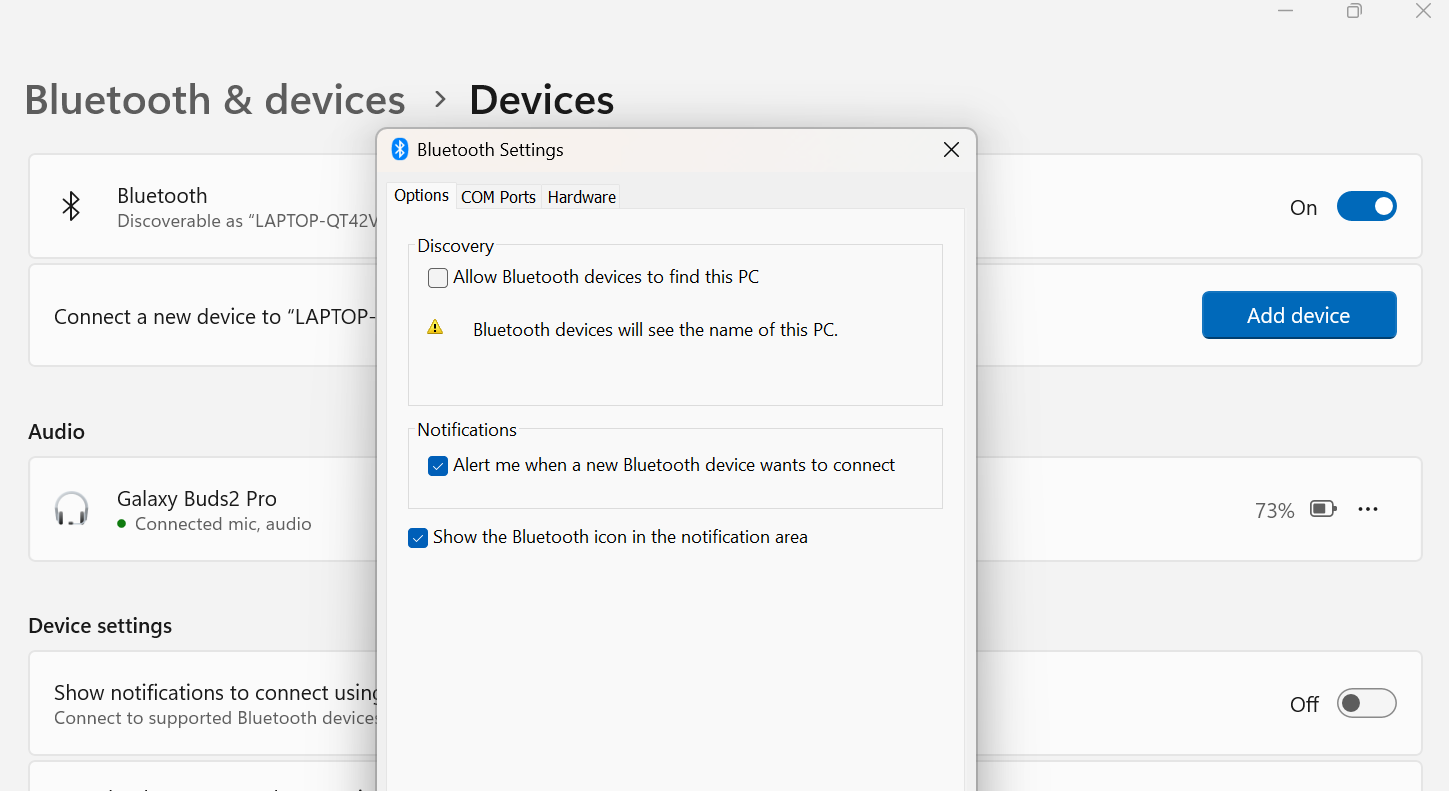Go back to Bluetooth & devices breadcrumb

click(215, 100)
